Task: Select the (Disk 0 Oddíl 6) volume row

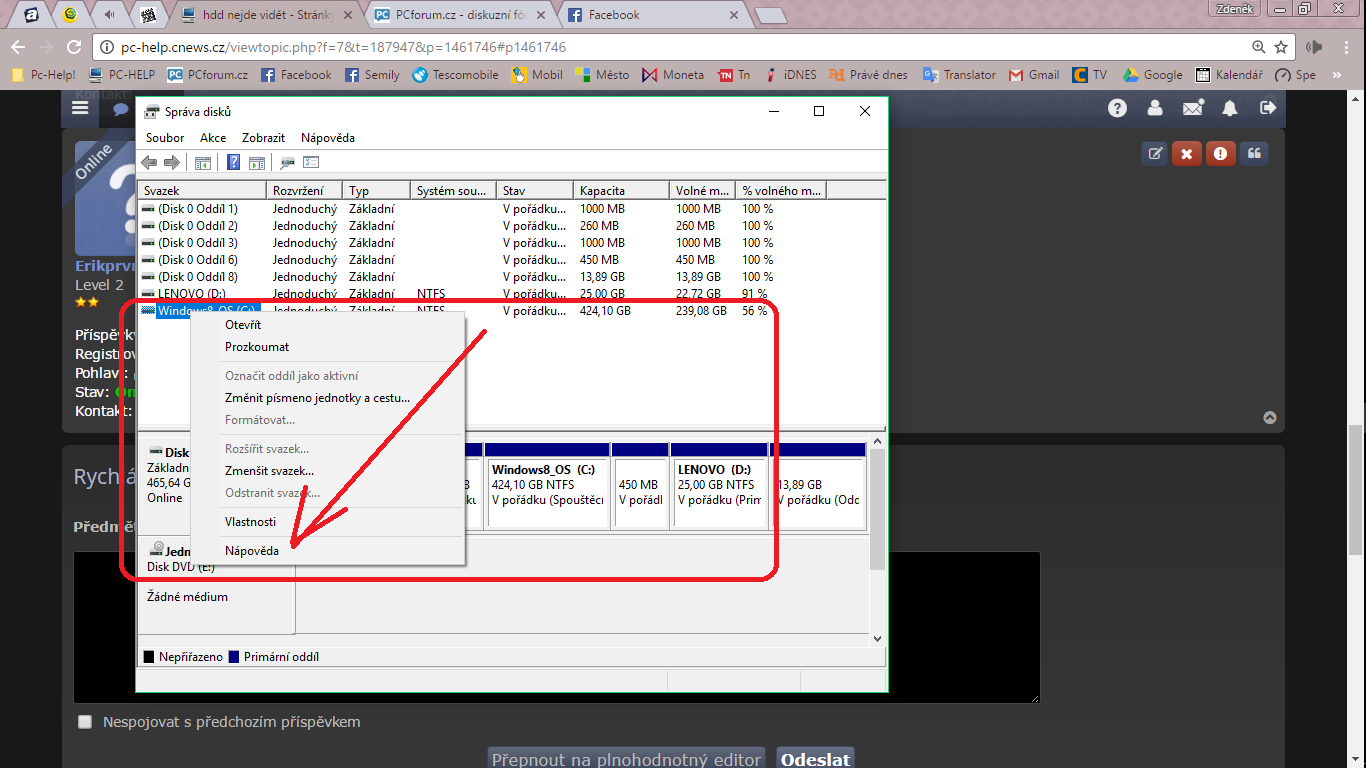Action: click(511, 260)
